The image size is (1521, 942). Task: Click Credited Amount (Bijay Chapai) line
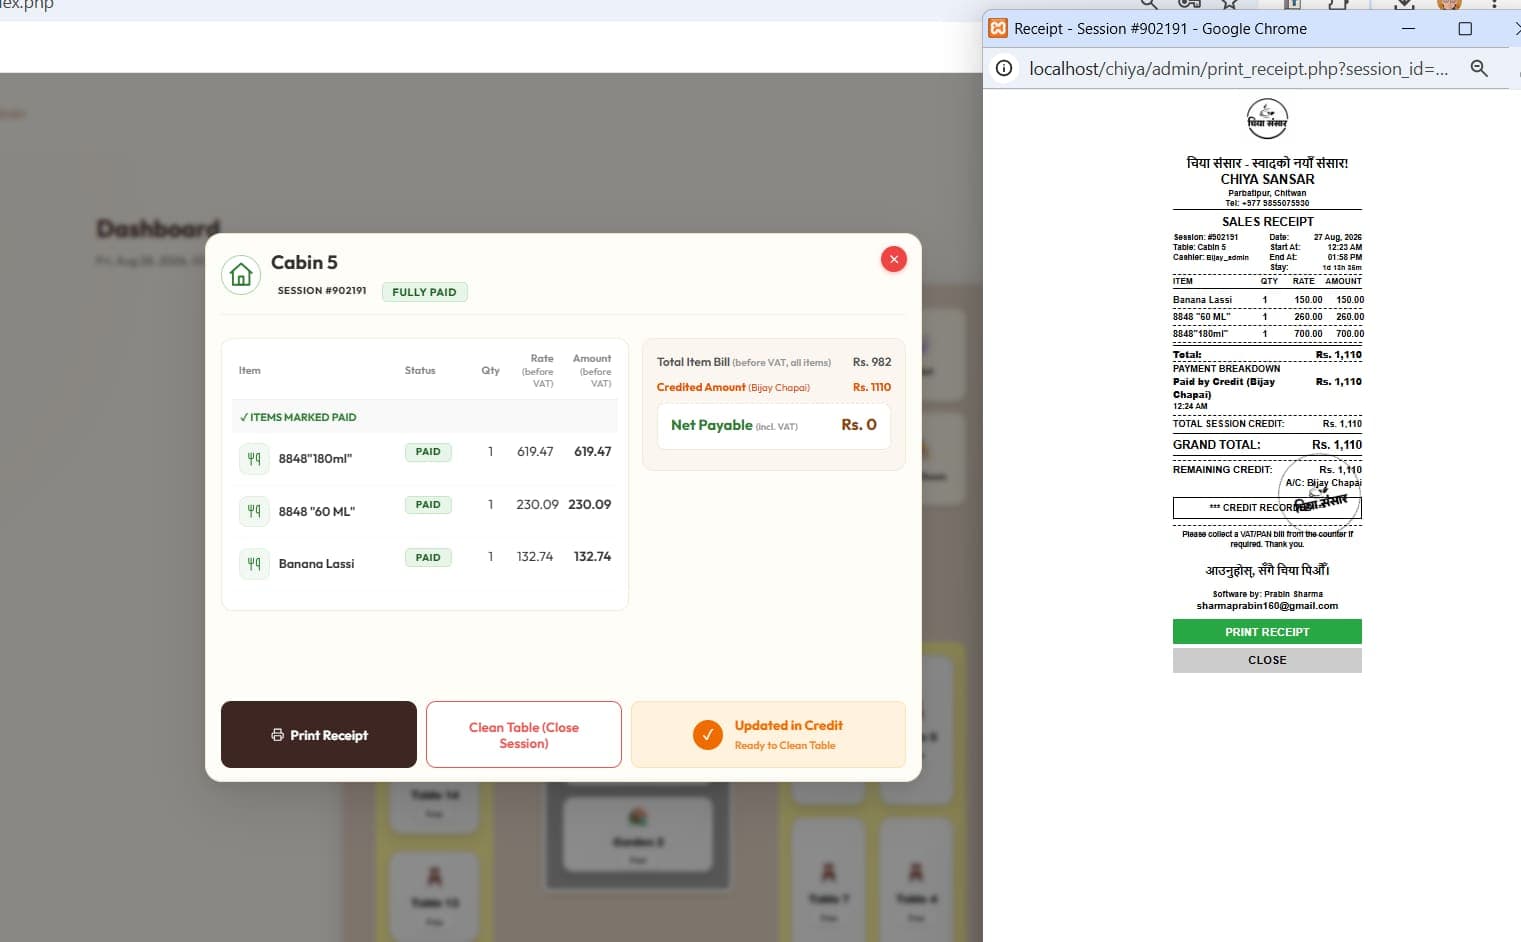pos(773,387)
